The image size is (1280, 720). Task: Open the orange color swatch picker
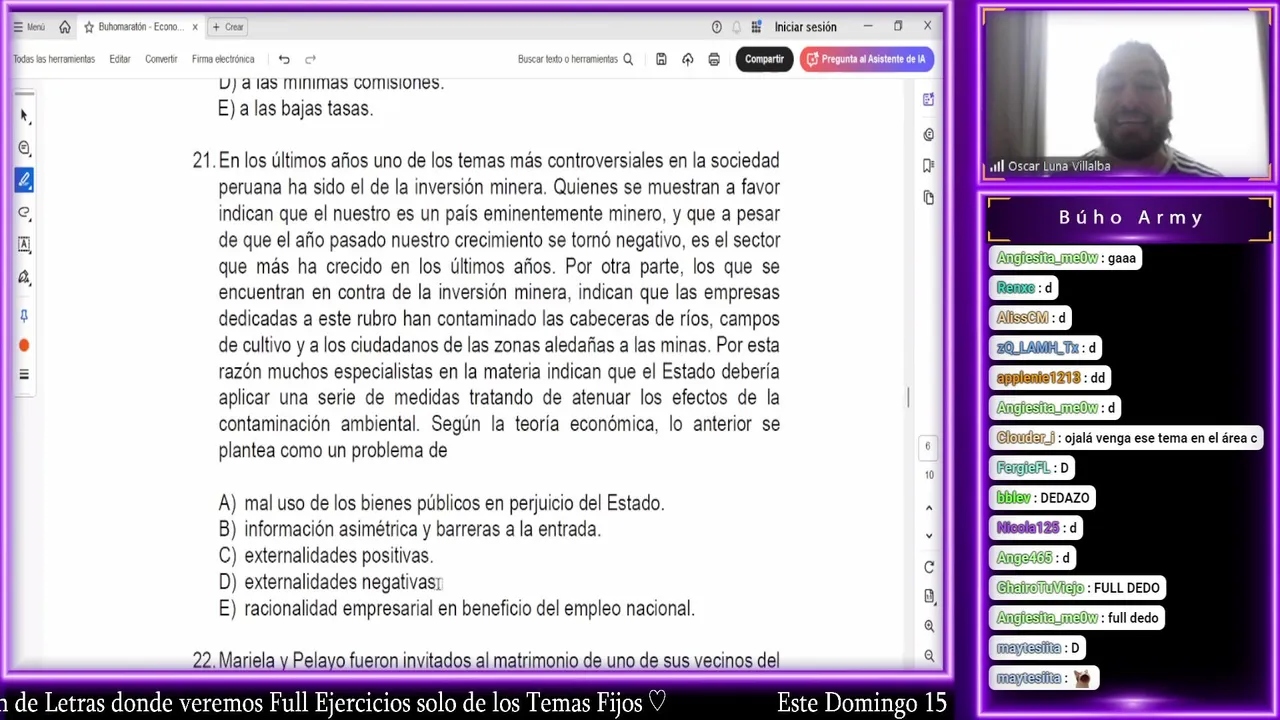[x=24, y=345]
